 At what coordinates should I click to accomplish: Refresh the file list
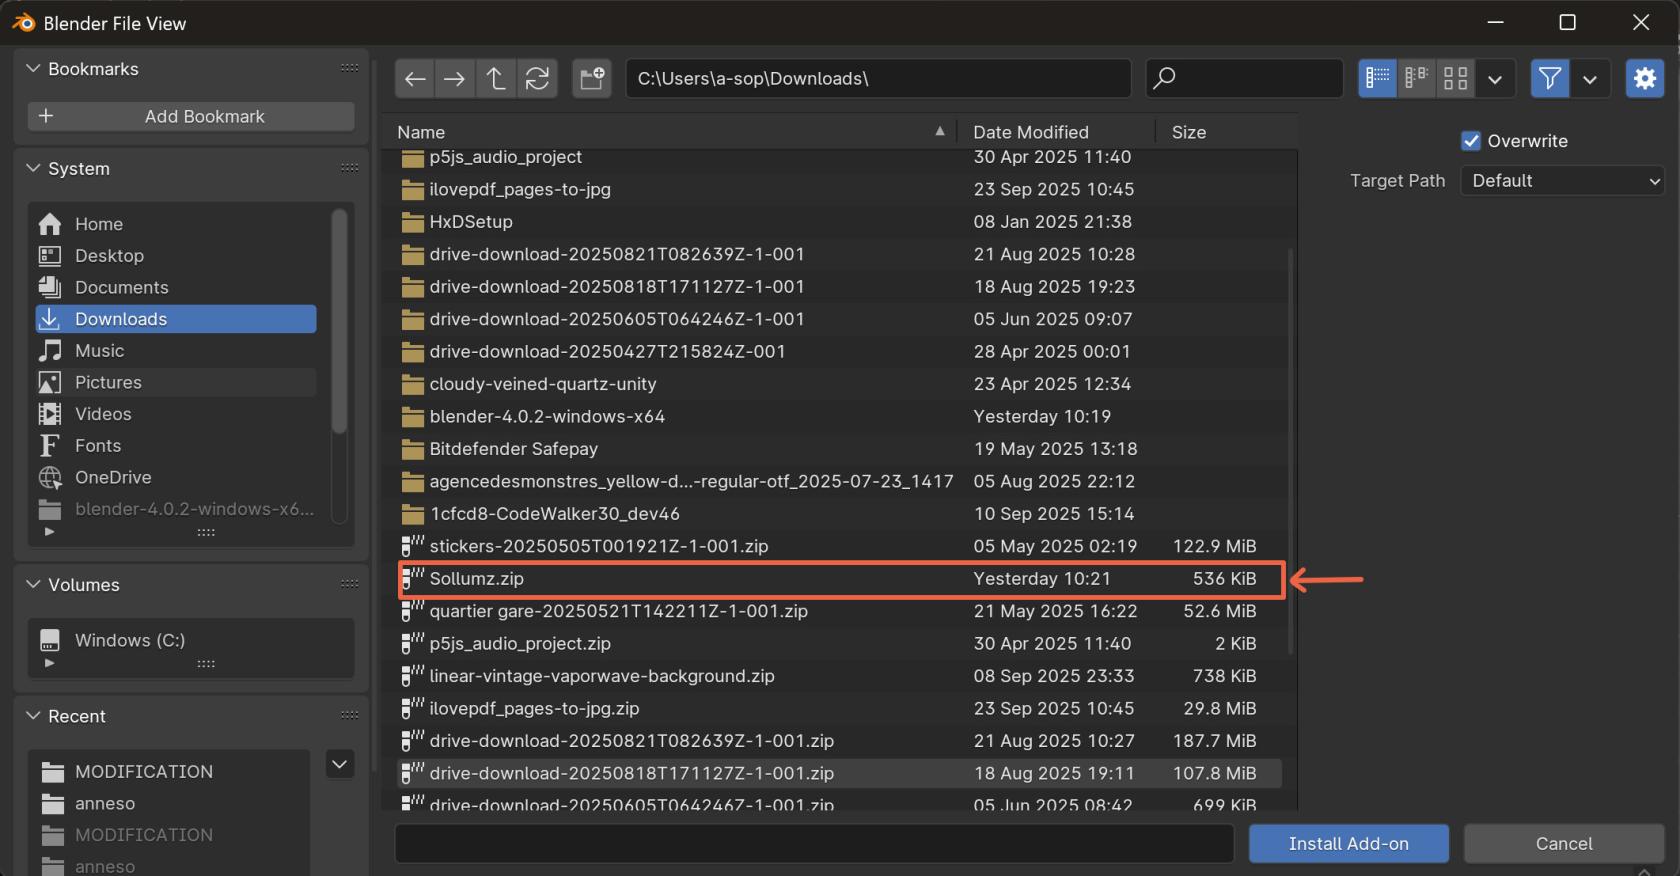[x=537, y=79]
